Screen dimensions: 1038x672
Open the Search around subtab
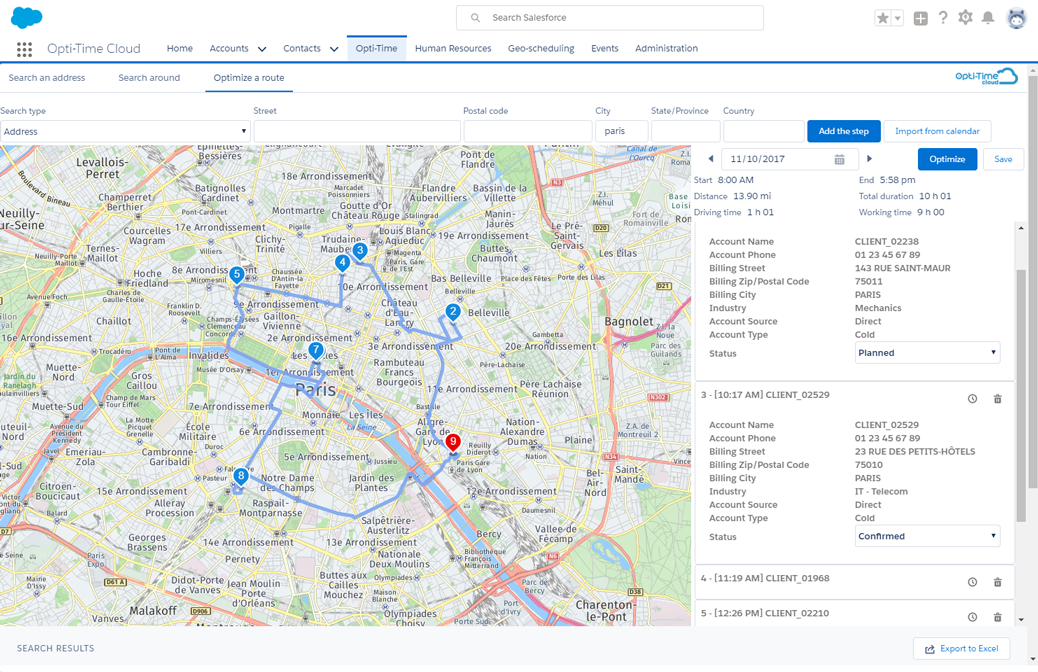pyautogui.click(x=148, y=77)
